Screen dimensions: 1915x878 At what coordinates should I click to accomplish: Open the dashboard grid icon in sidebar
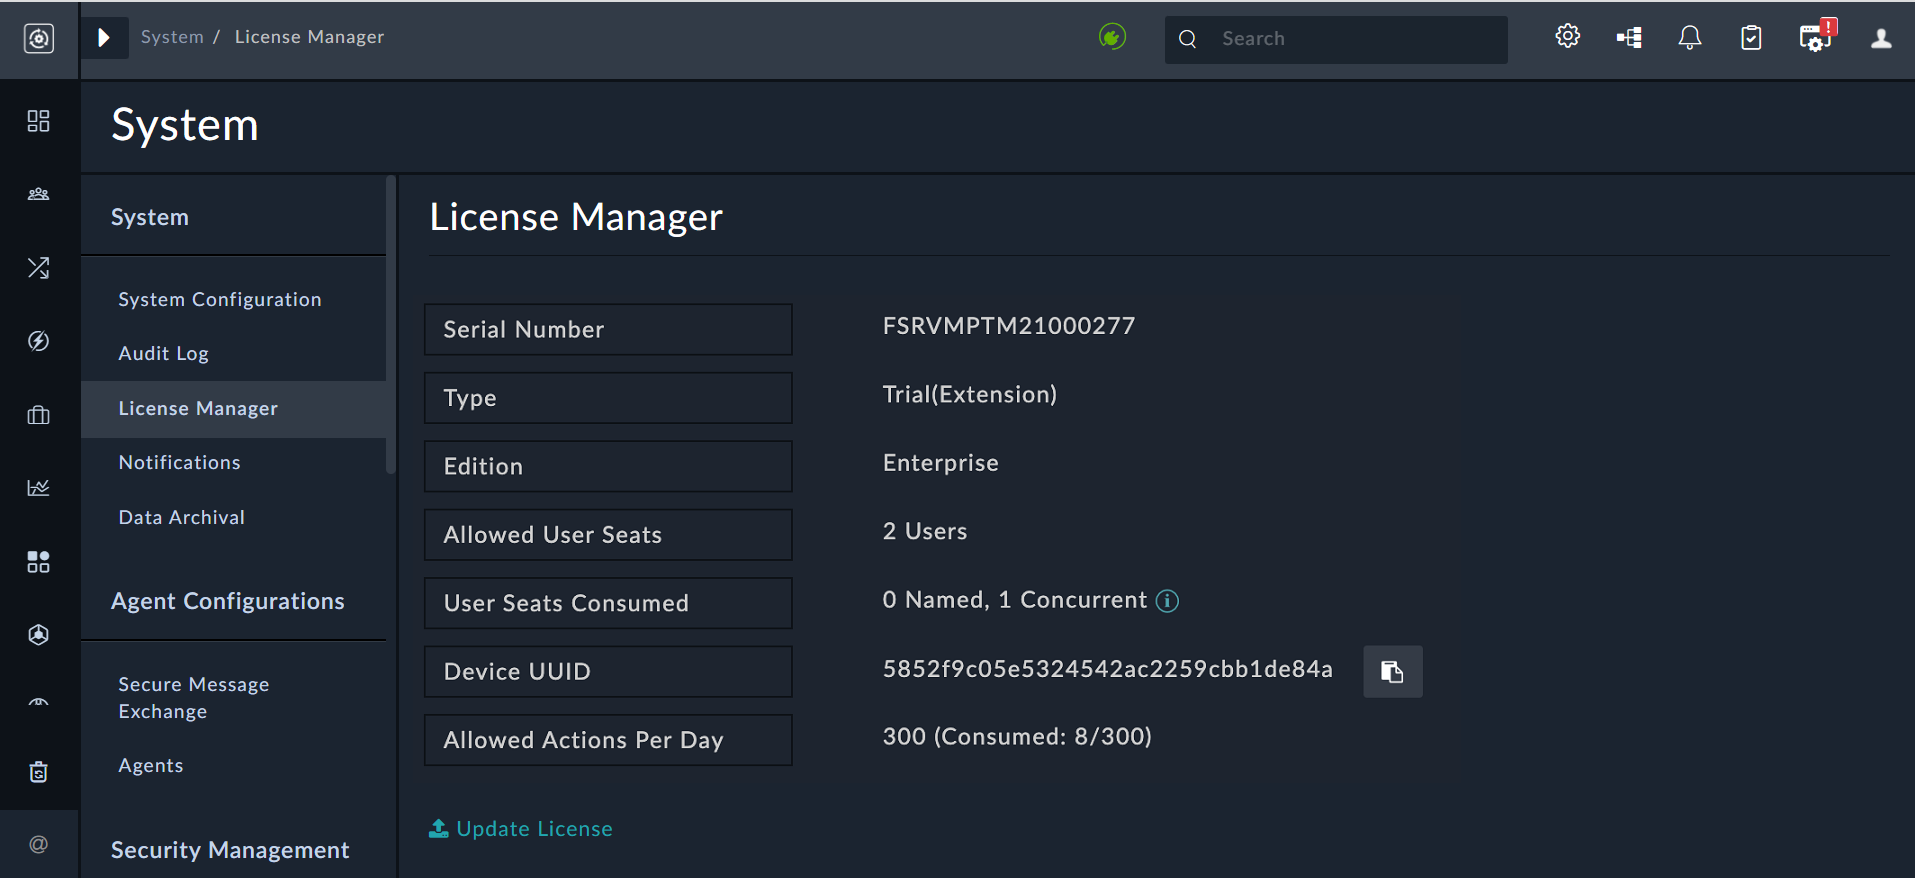pos(38,121)
